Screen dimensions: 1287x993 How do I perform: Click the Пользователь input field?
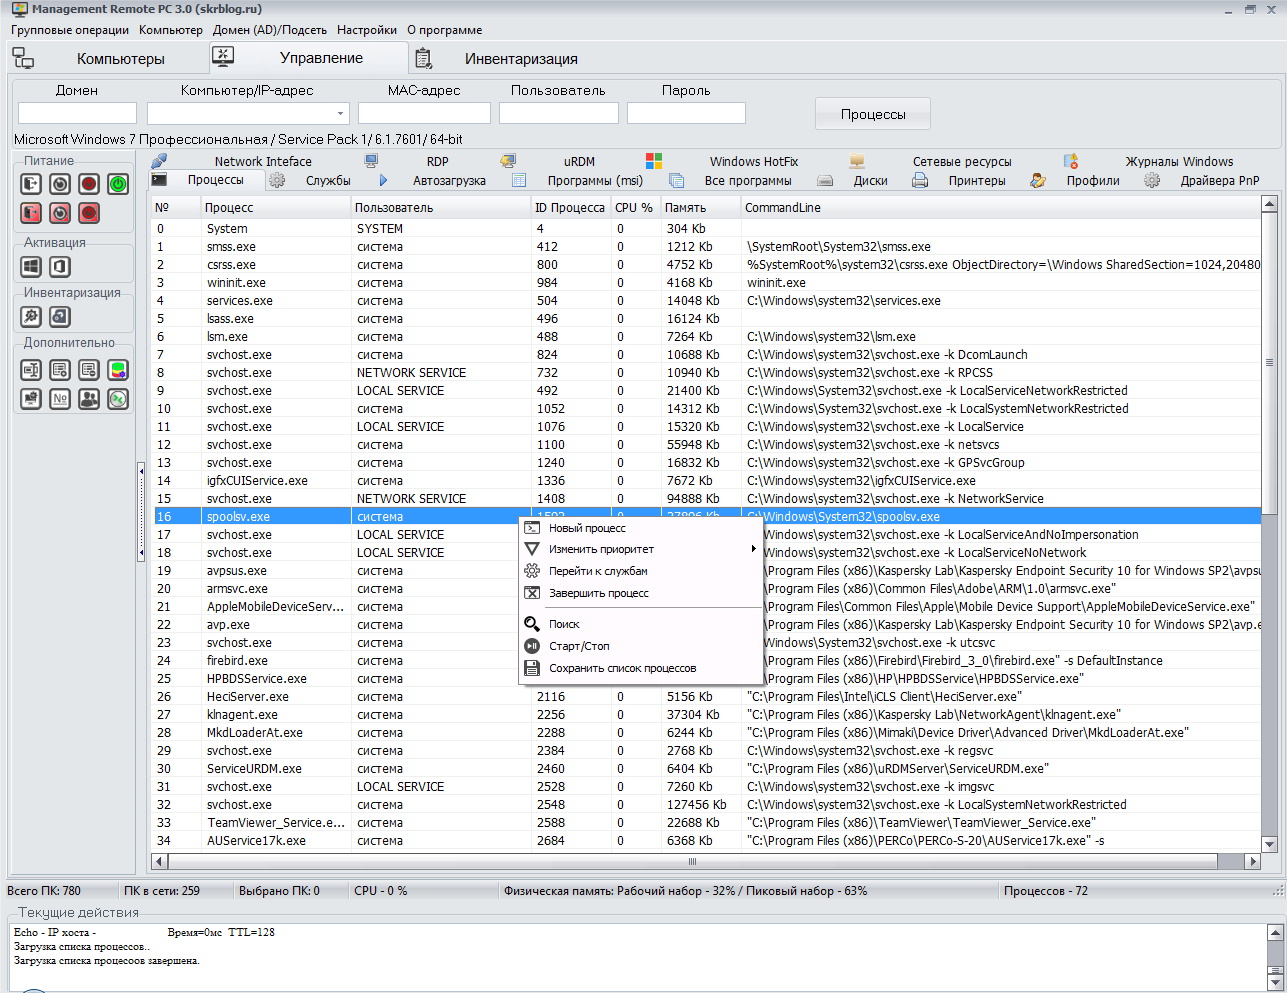pyautogui.click(x=558, y=113)
